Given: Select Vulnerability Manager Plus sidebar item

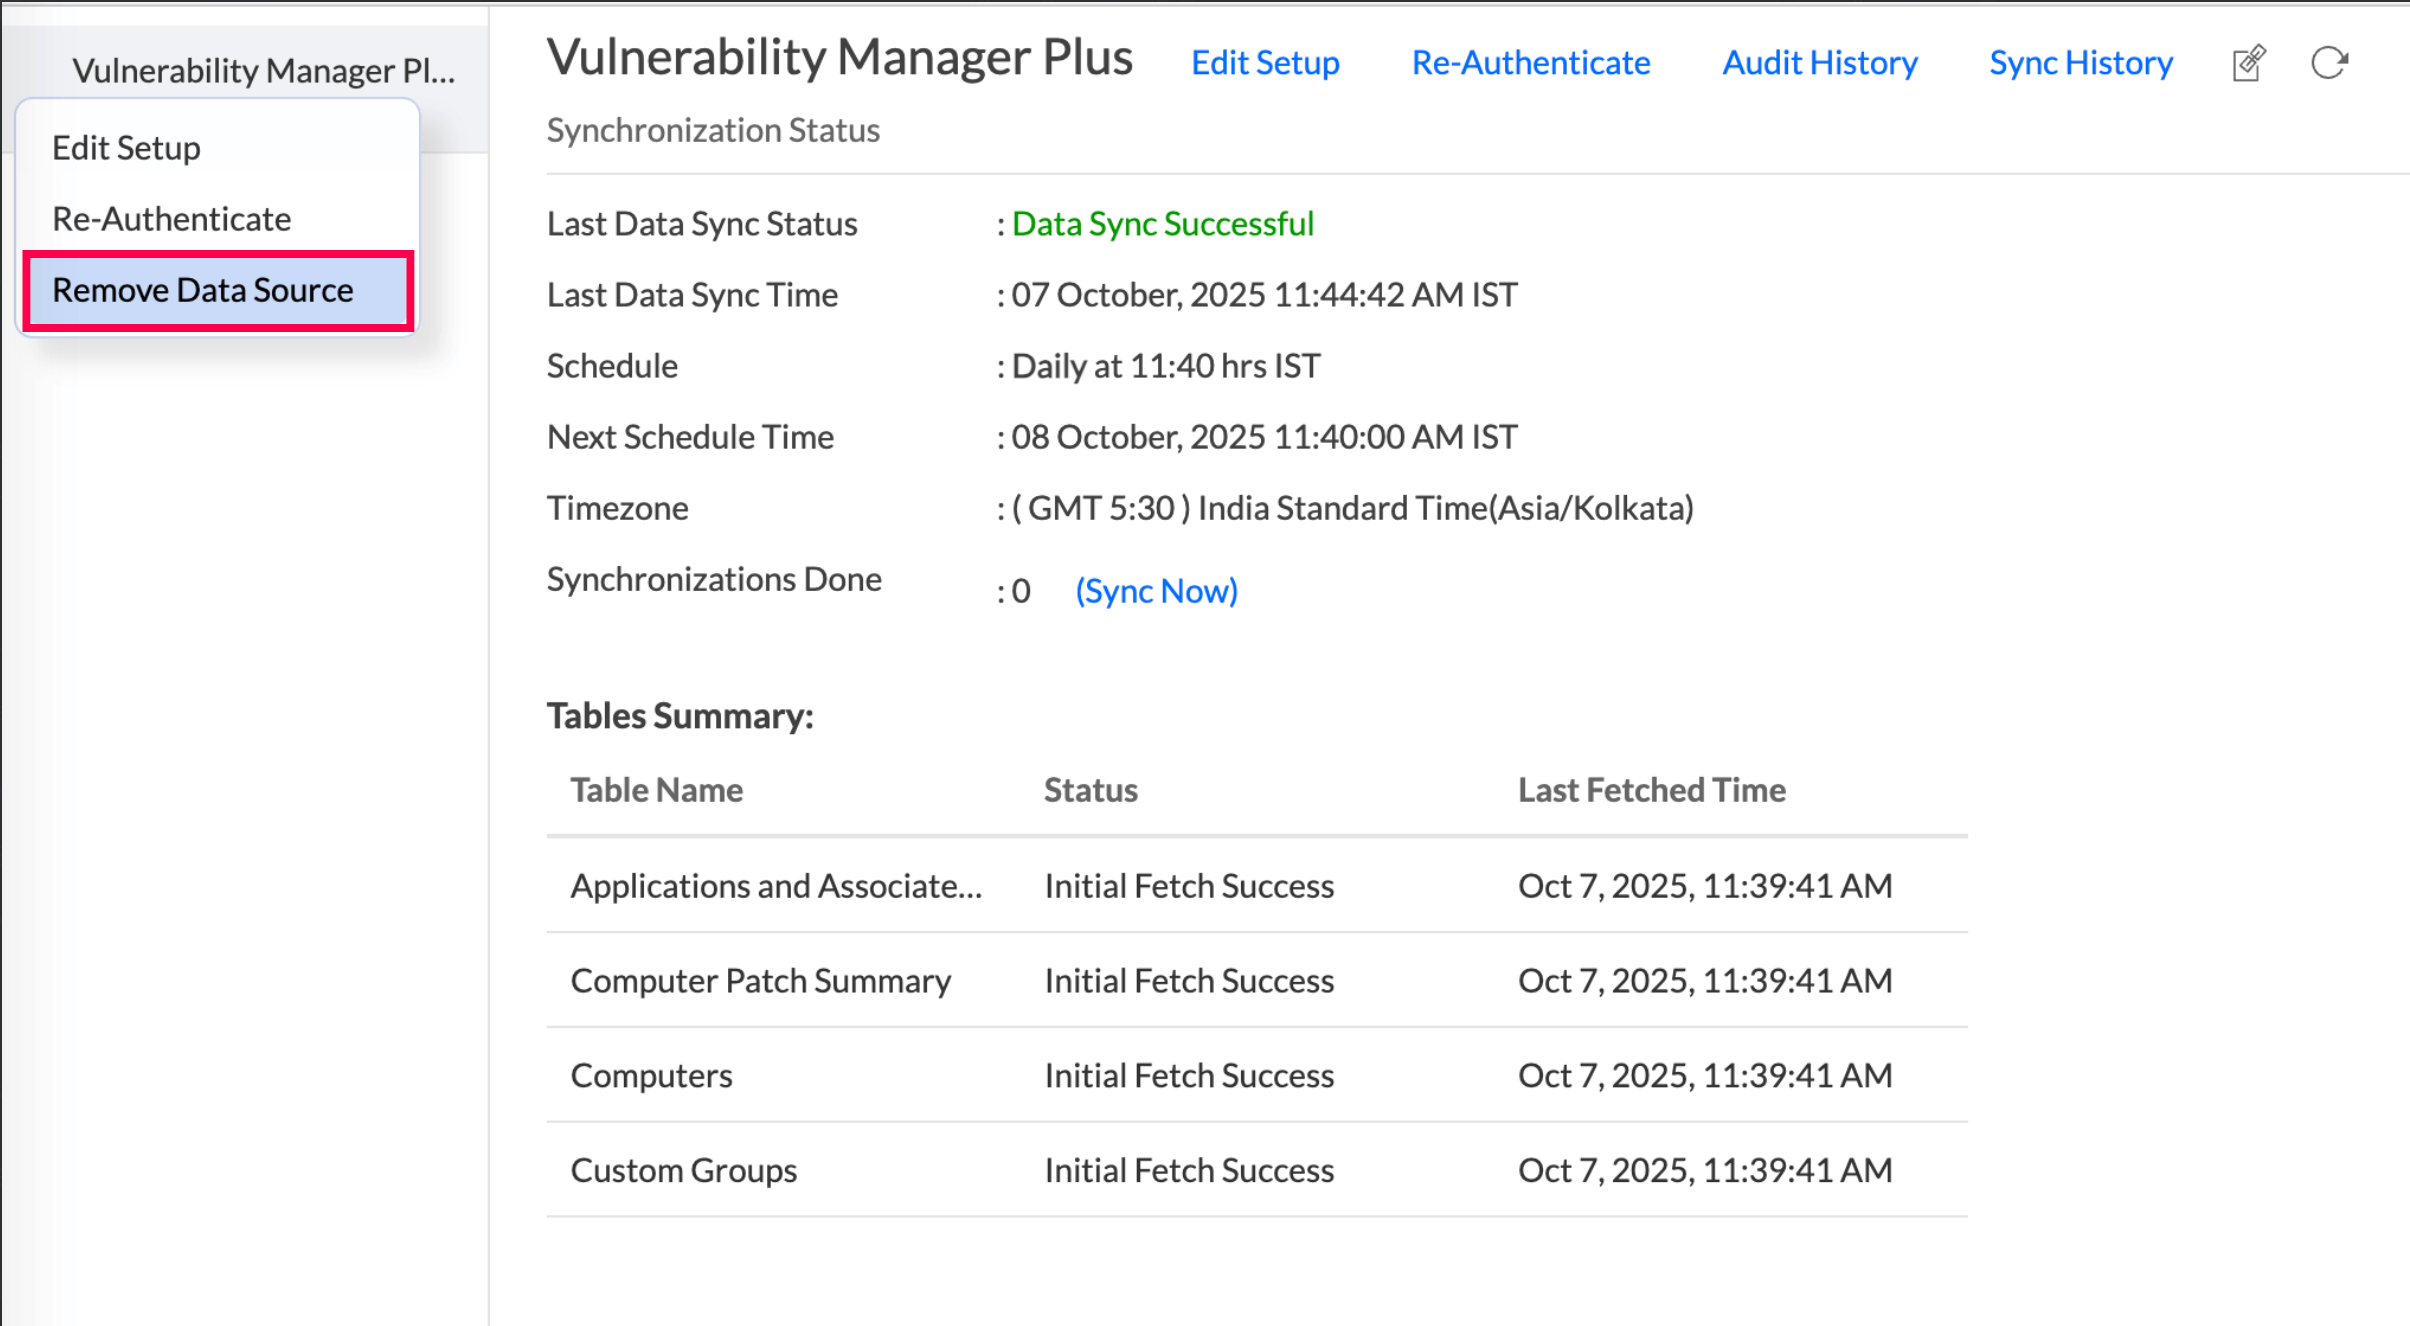Looking at the screenshot, I should (263, 71).
